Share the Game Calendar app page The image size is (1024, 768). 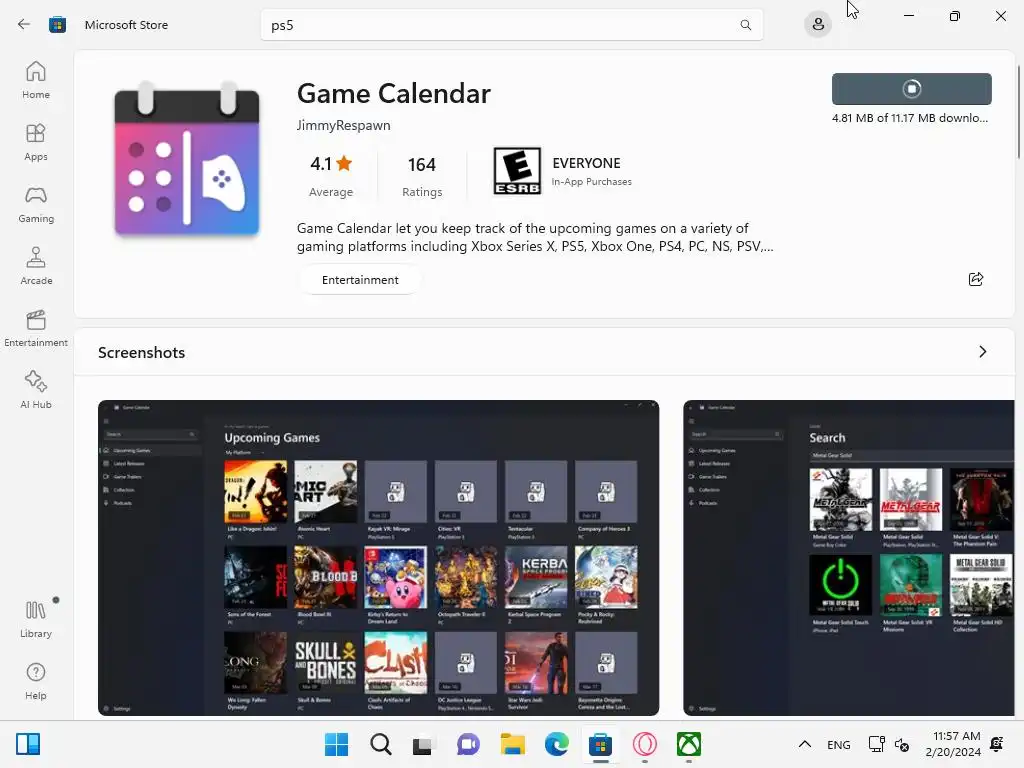coord(976,280)
